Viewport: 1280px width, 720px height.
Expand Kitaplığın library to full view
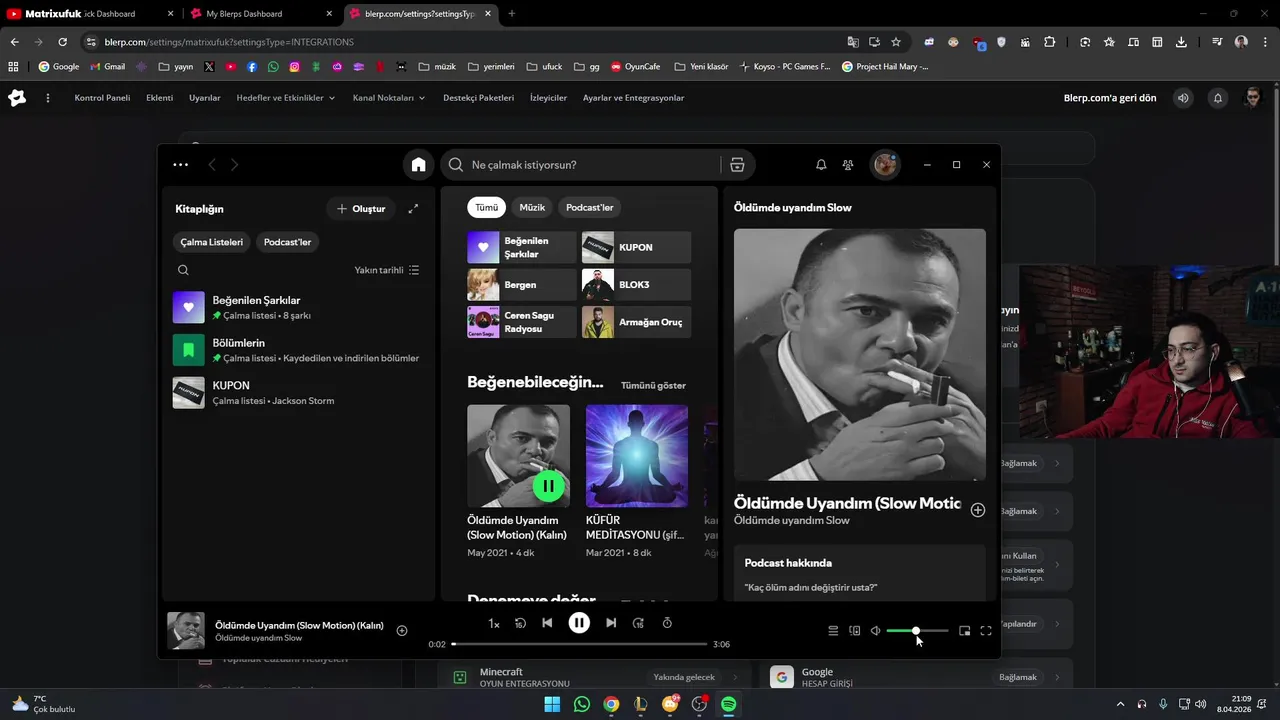(x=413, y=209)
